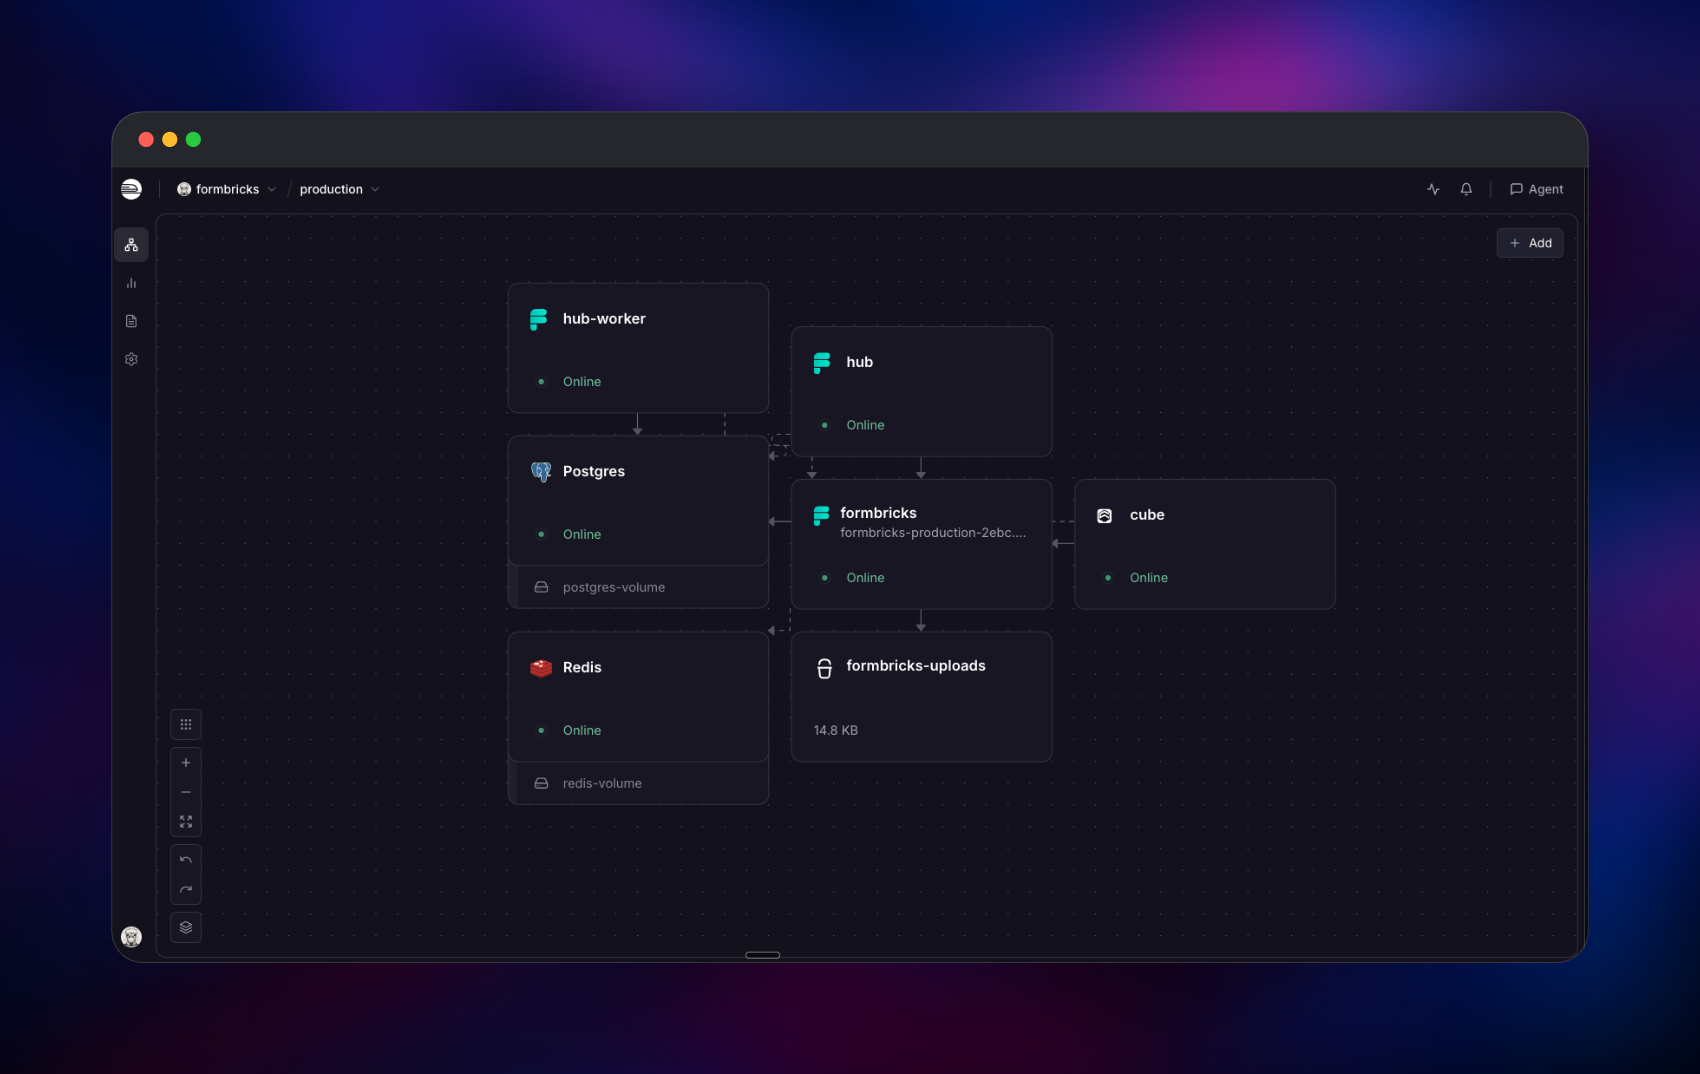Select the Redis service title

click(582, 668)
